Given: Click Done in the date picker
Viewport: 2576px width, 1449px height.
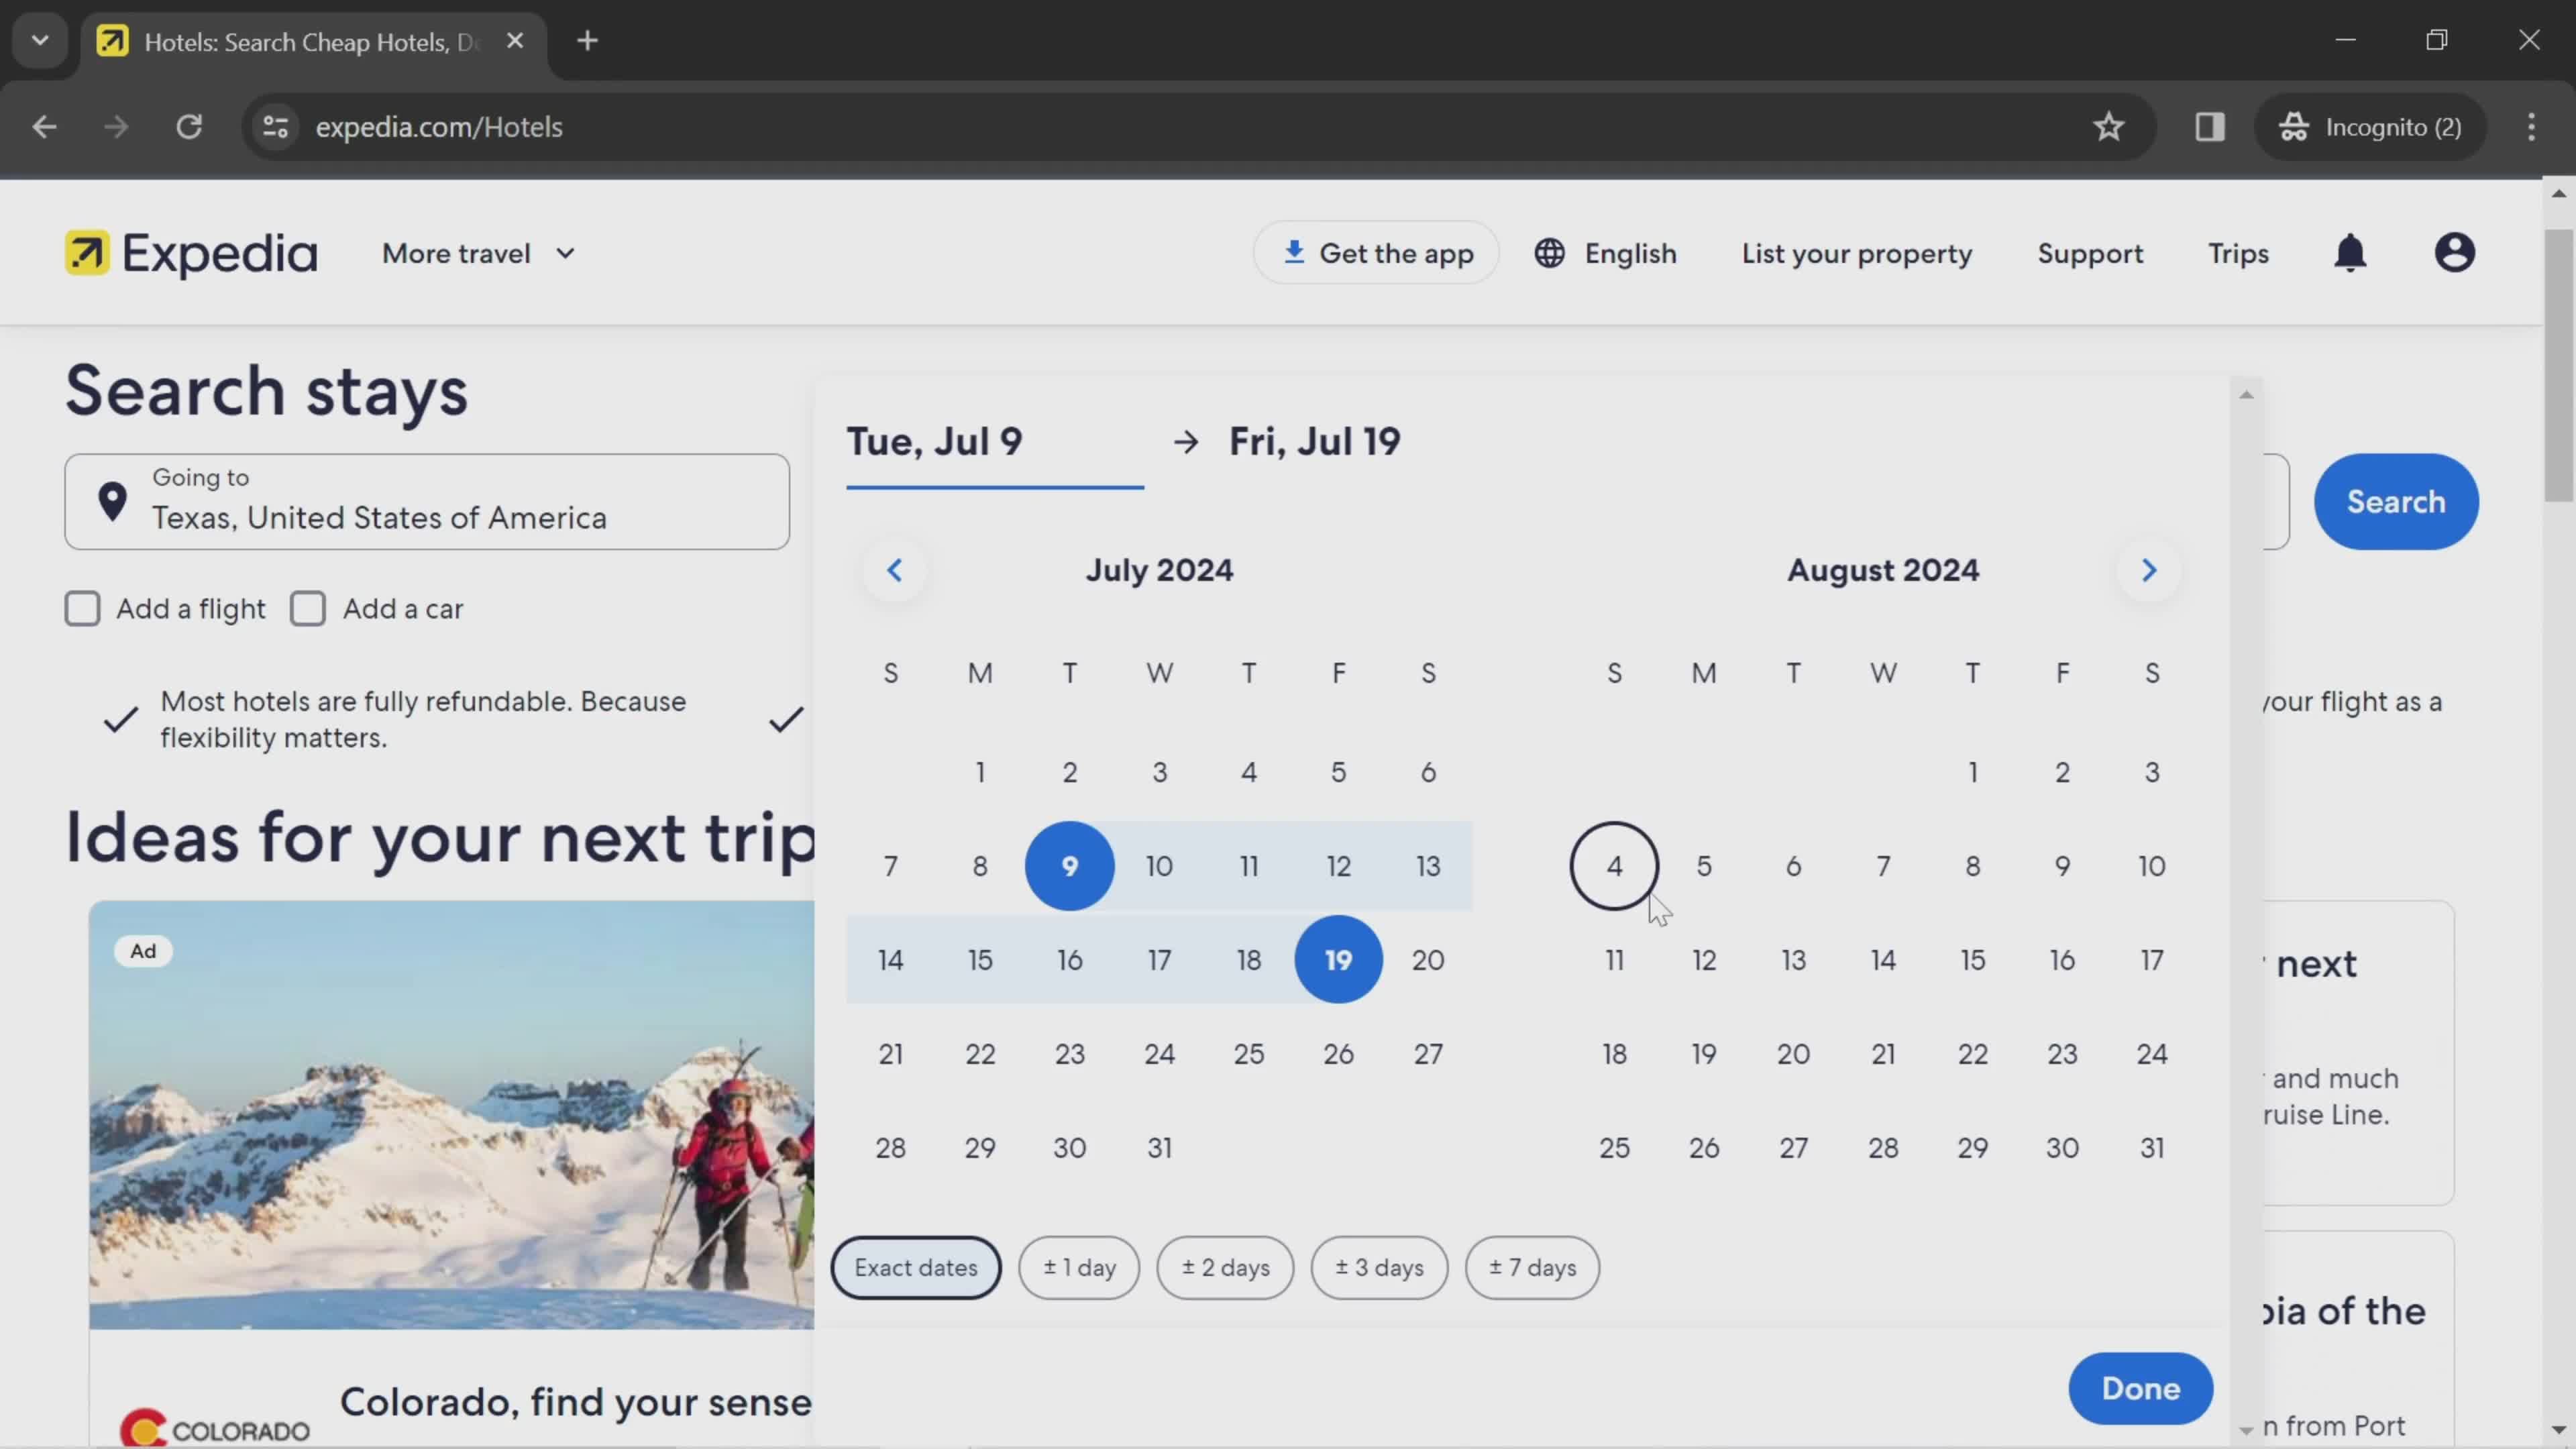Looking at the screenshot, I should [x=2140, y=1389].
